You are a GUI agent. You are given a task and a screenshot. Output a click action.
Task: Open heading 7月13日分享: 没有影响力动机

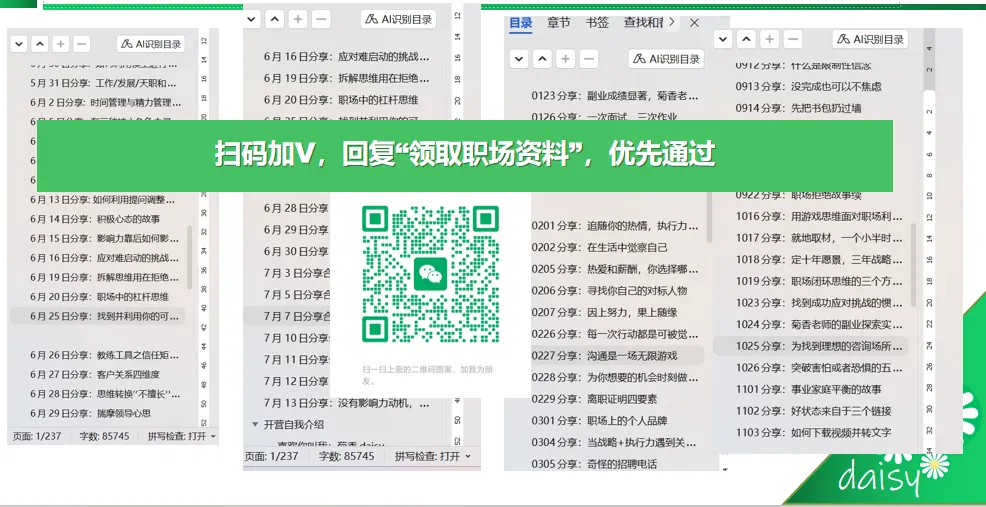pos(346,403)
